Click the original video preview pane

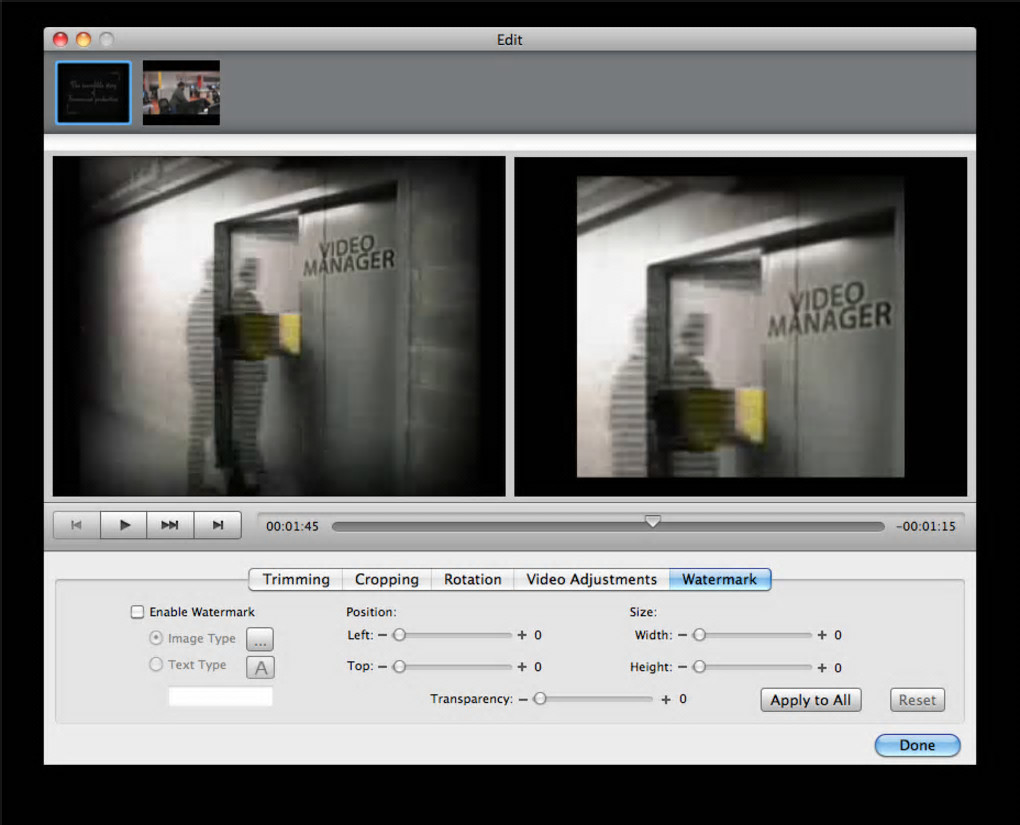pyautogui.click(x=279, y=327)
